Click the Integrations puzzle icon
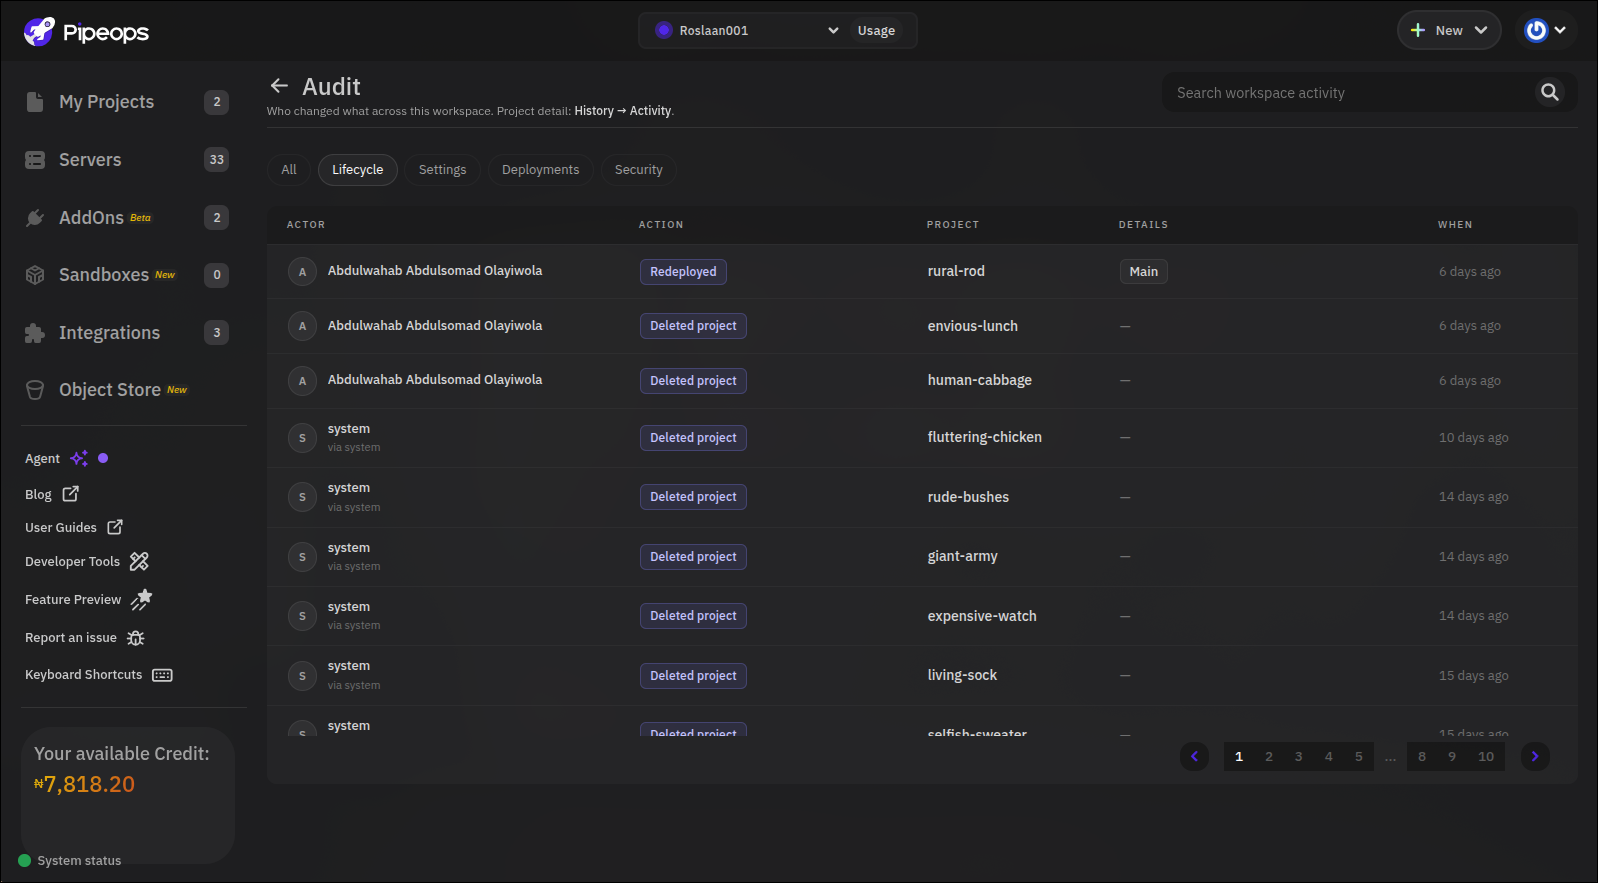The width and height of the screenshot is (1598, 883). pos(35,333)
